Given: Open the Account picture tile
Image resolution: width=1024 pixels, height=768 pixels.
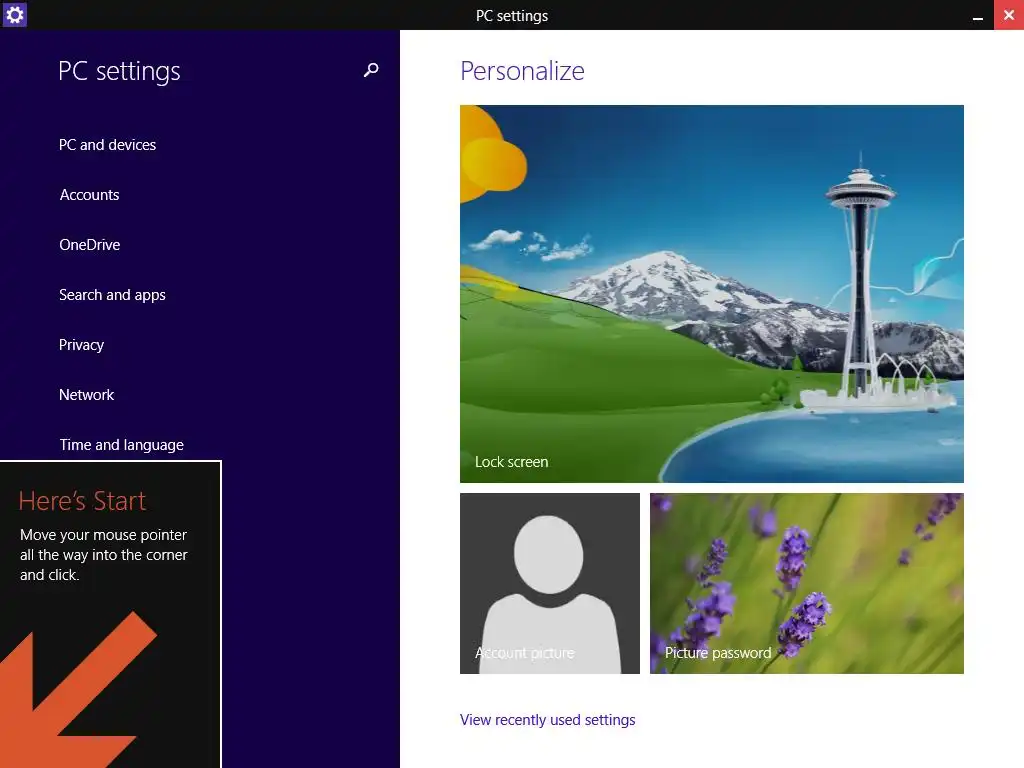Looking at the screenshot, I should 550,583.
